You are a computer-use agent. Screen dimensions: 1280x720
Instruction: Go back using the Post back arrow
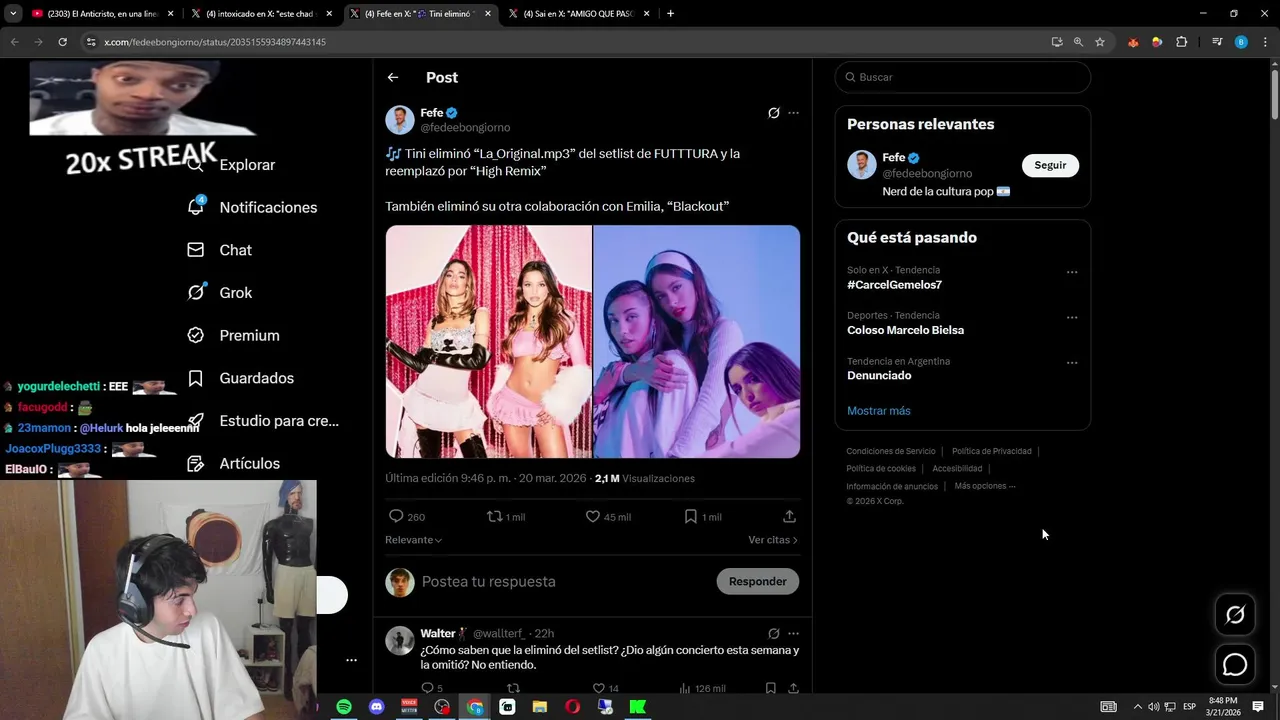[393, 77]
